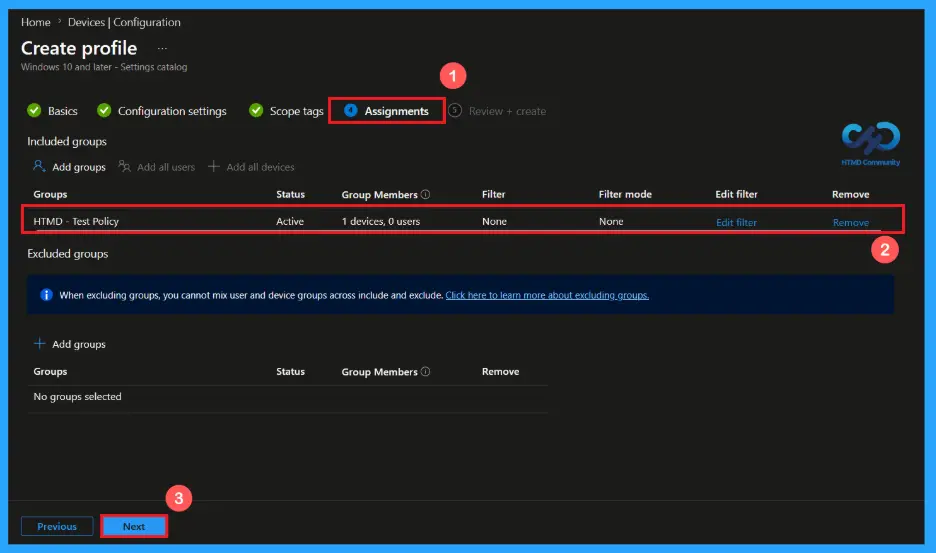Image resolution: width=936 pixels, height=553 pixels.
Task: Edit filter for HTMD - Test Policy
Action: (x=736, y=222)
